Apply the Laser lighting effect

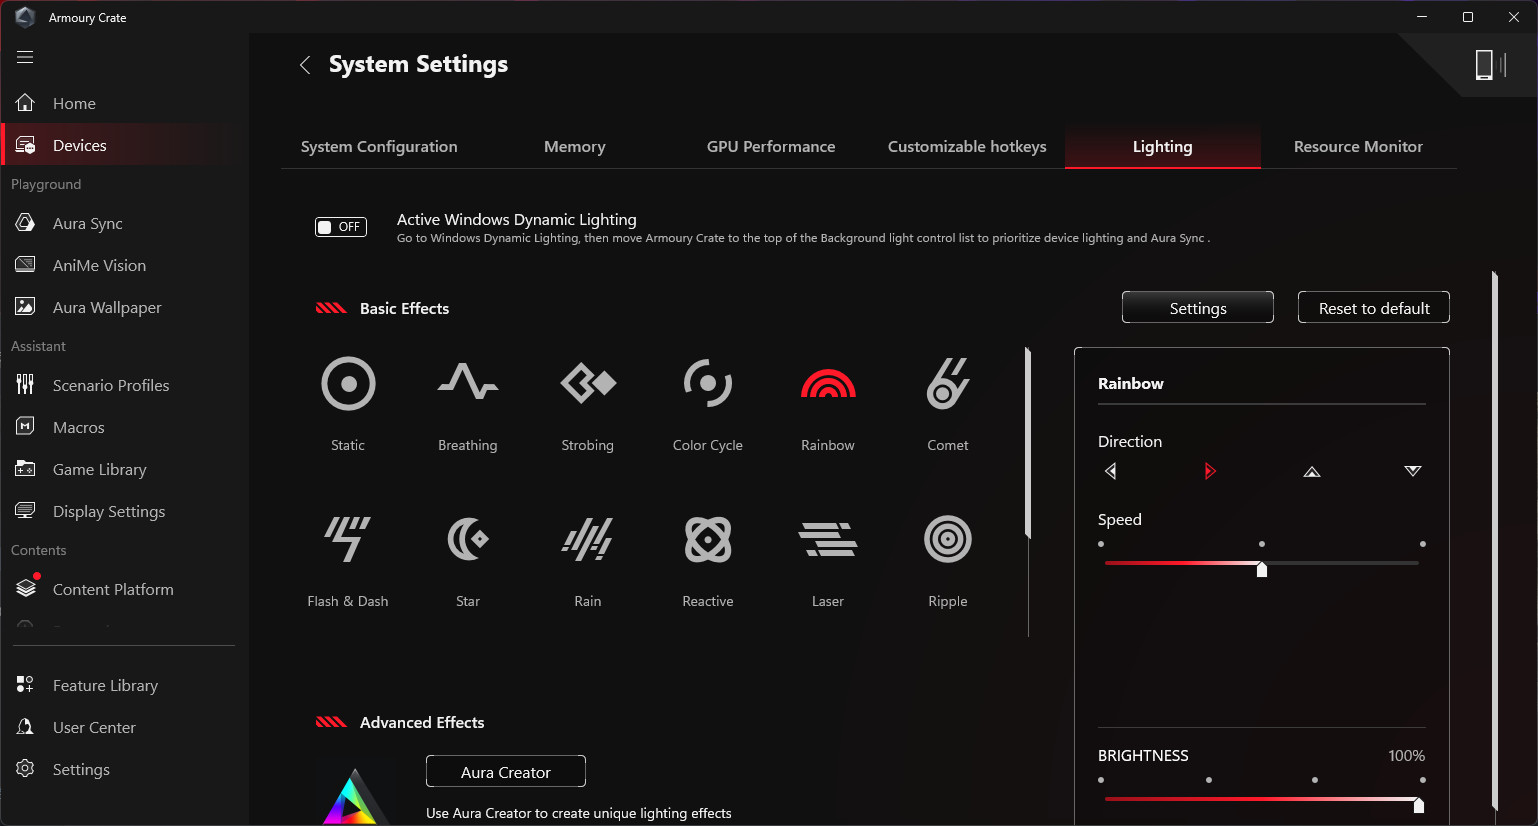[828, 540]
